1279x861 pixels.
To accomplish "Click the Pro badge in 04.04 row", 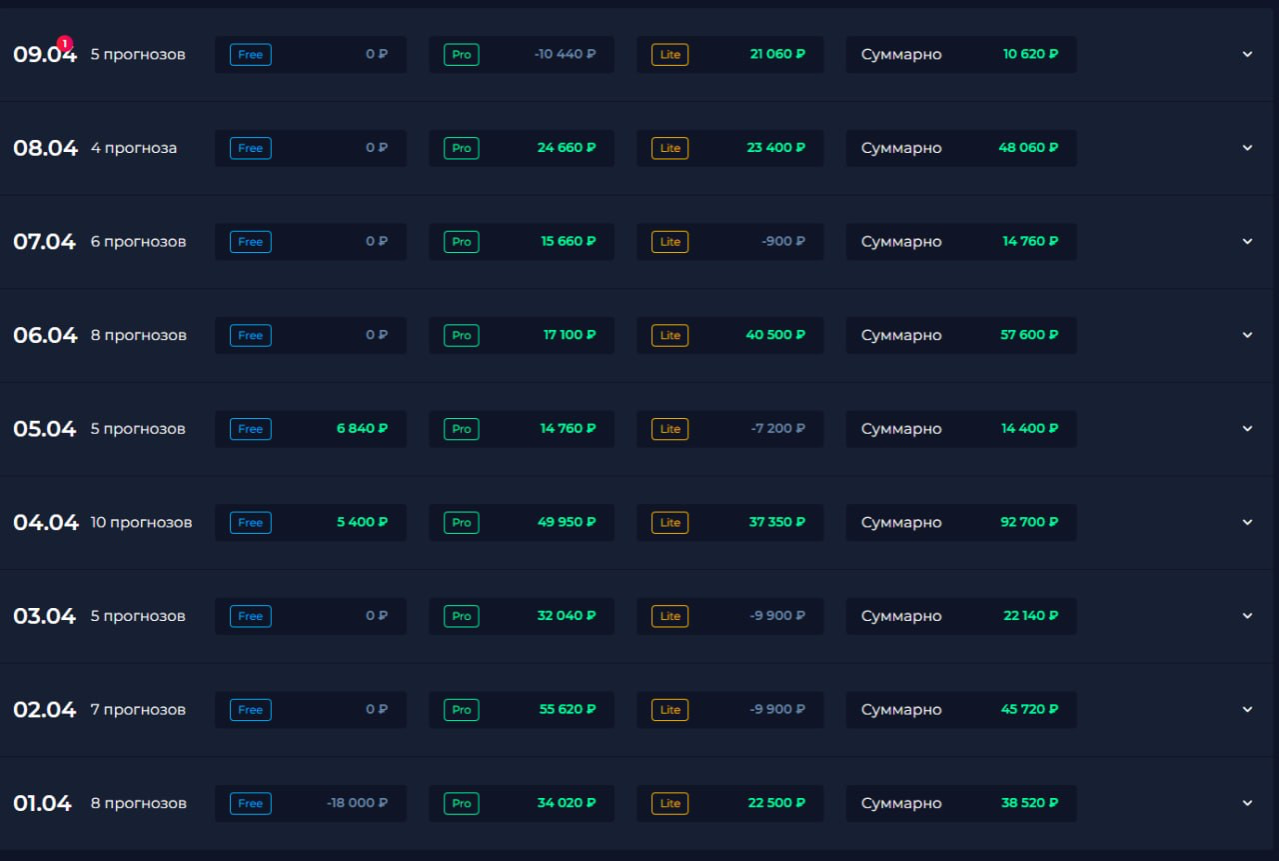I will click(461, 523).
